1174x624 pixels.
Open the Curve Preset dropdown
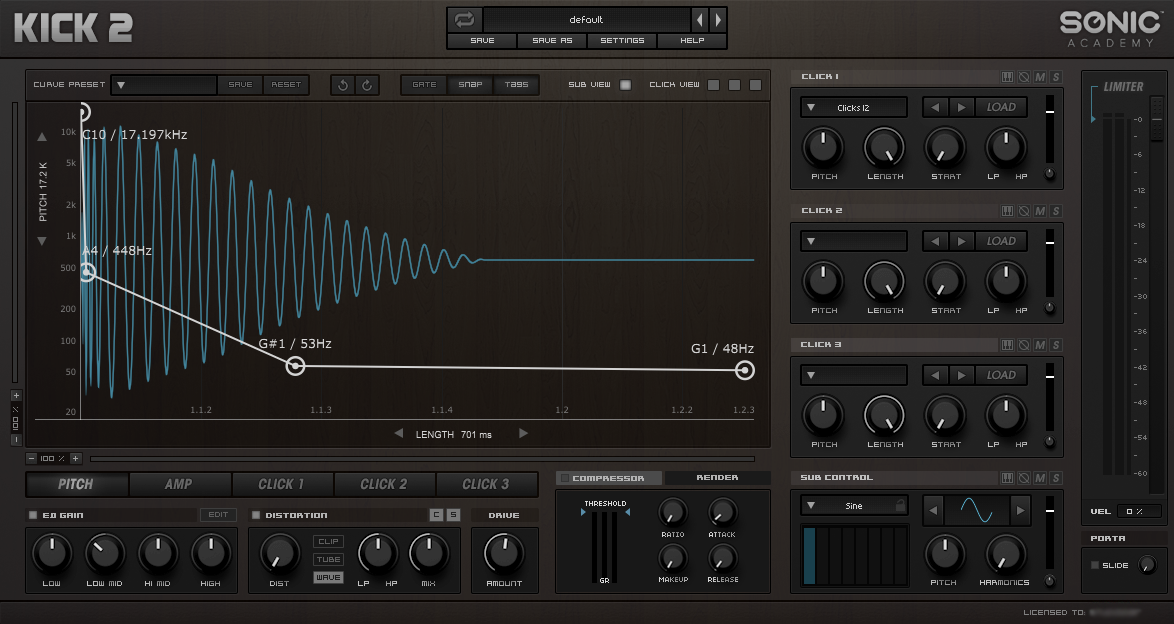point(164,85)
